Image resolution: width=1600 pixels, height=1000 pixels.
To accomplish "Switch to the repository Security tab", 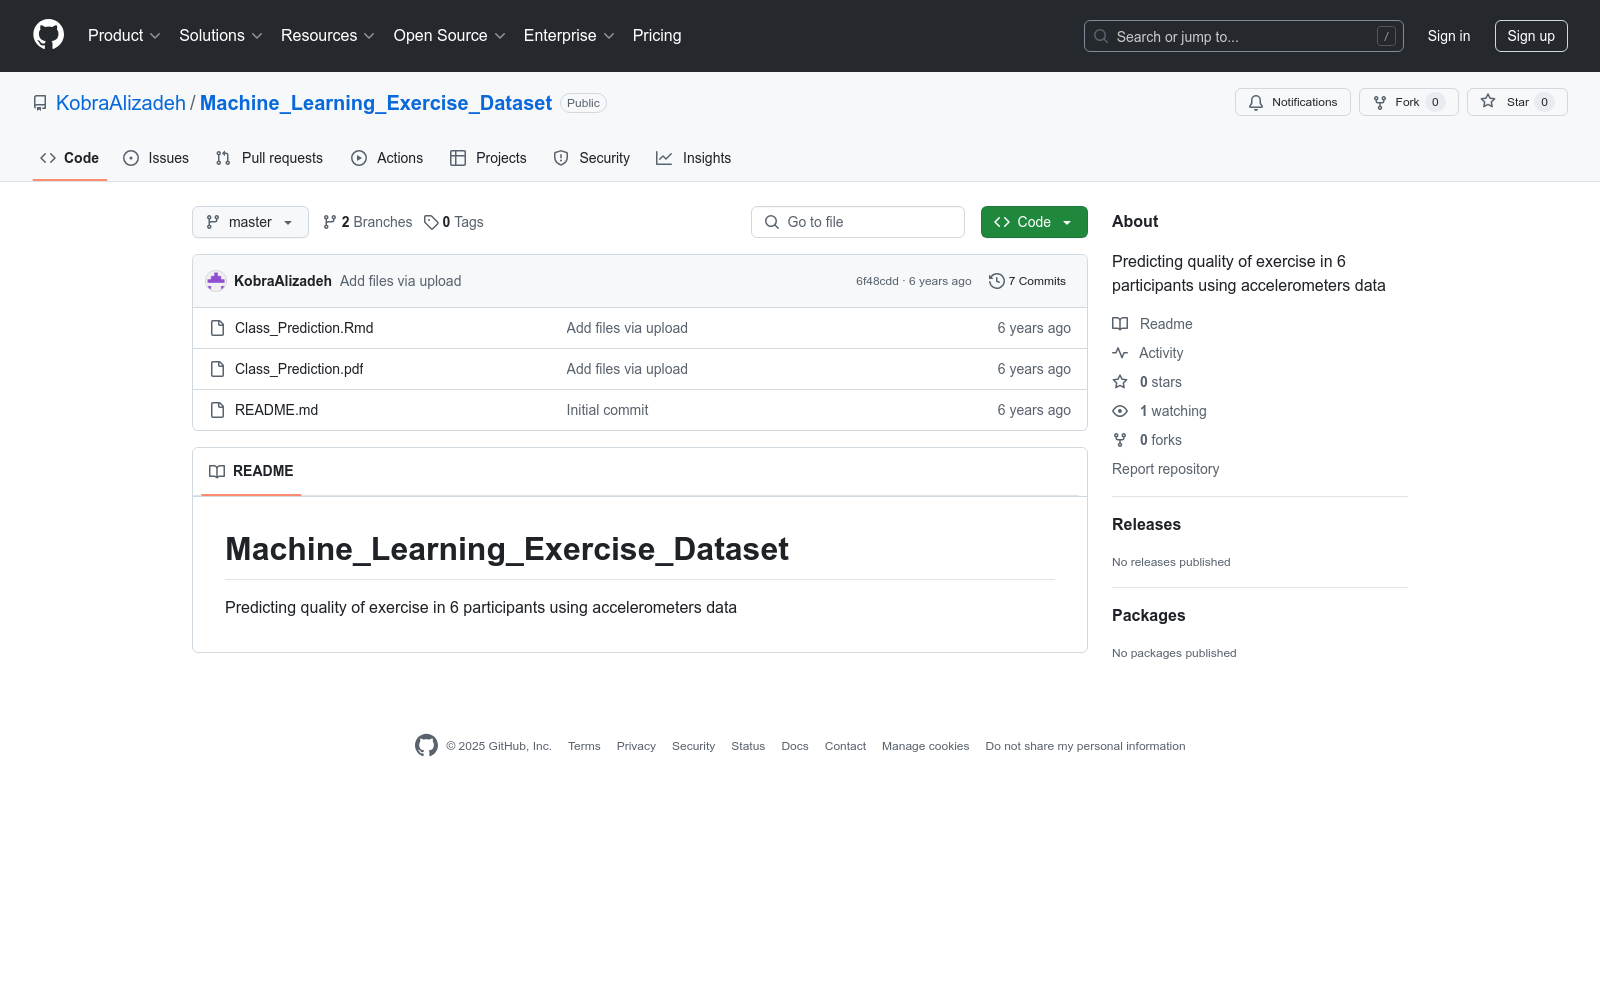I will click(x=592, y=158).
